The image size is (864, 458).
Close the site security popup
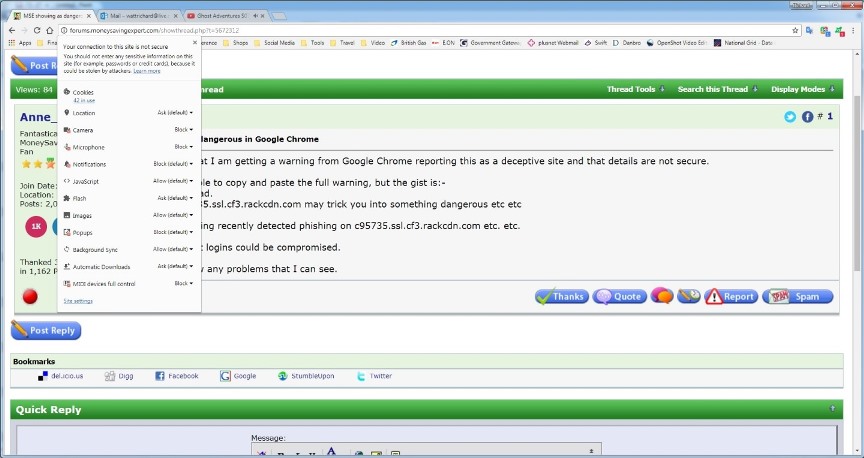tap(195, 42)
